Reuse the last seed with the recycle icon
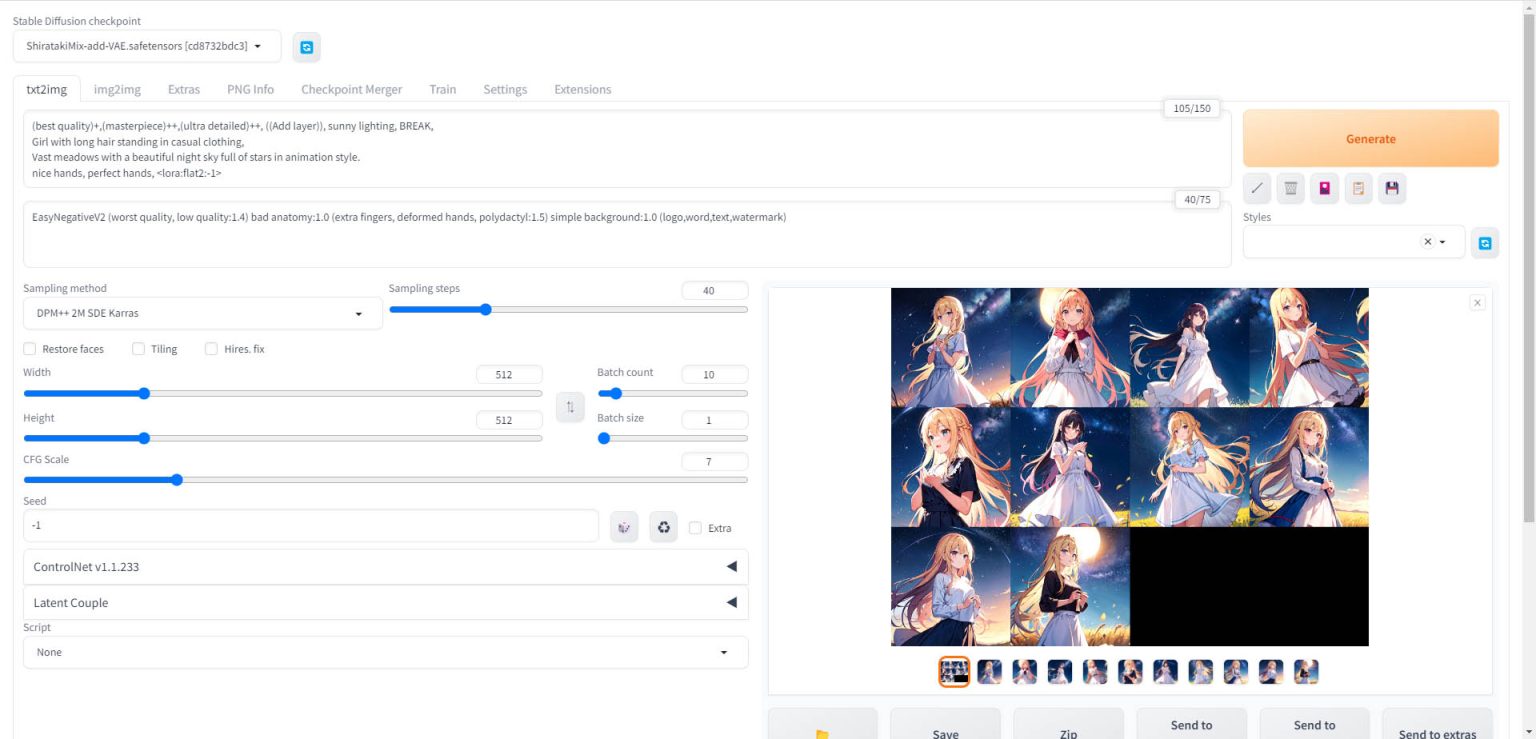Screen dimensions: 1536x739 tap(663, 527)
